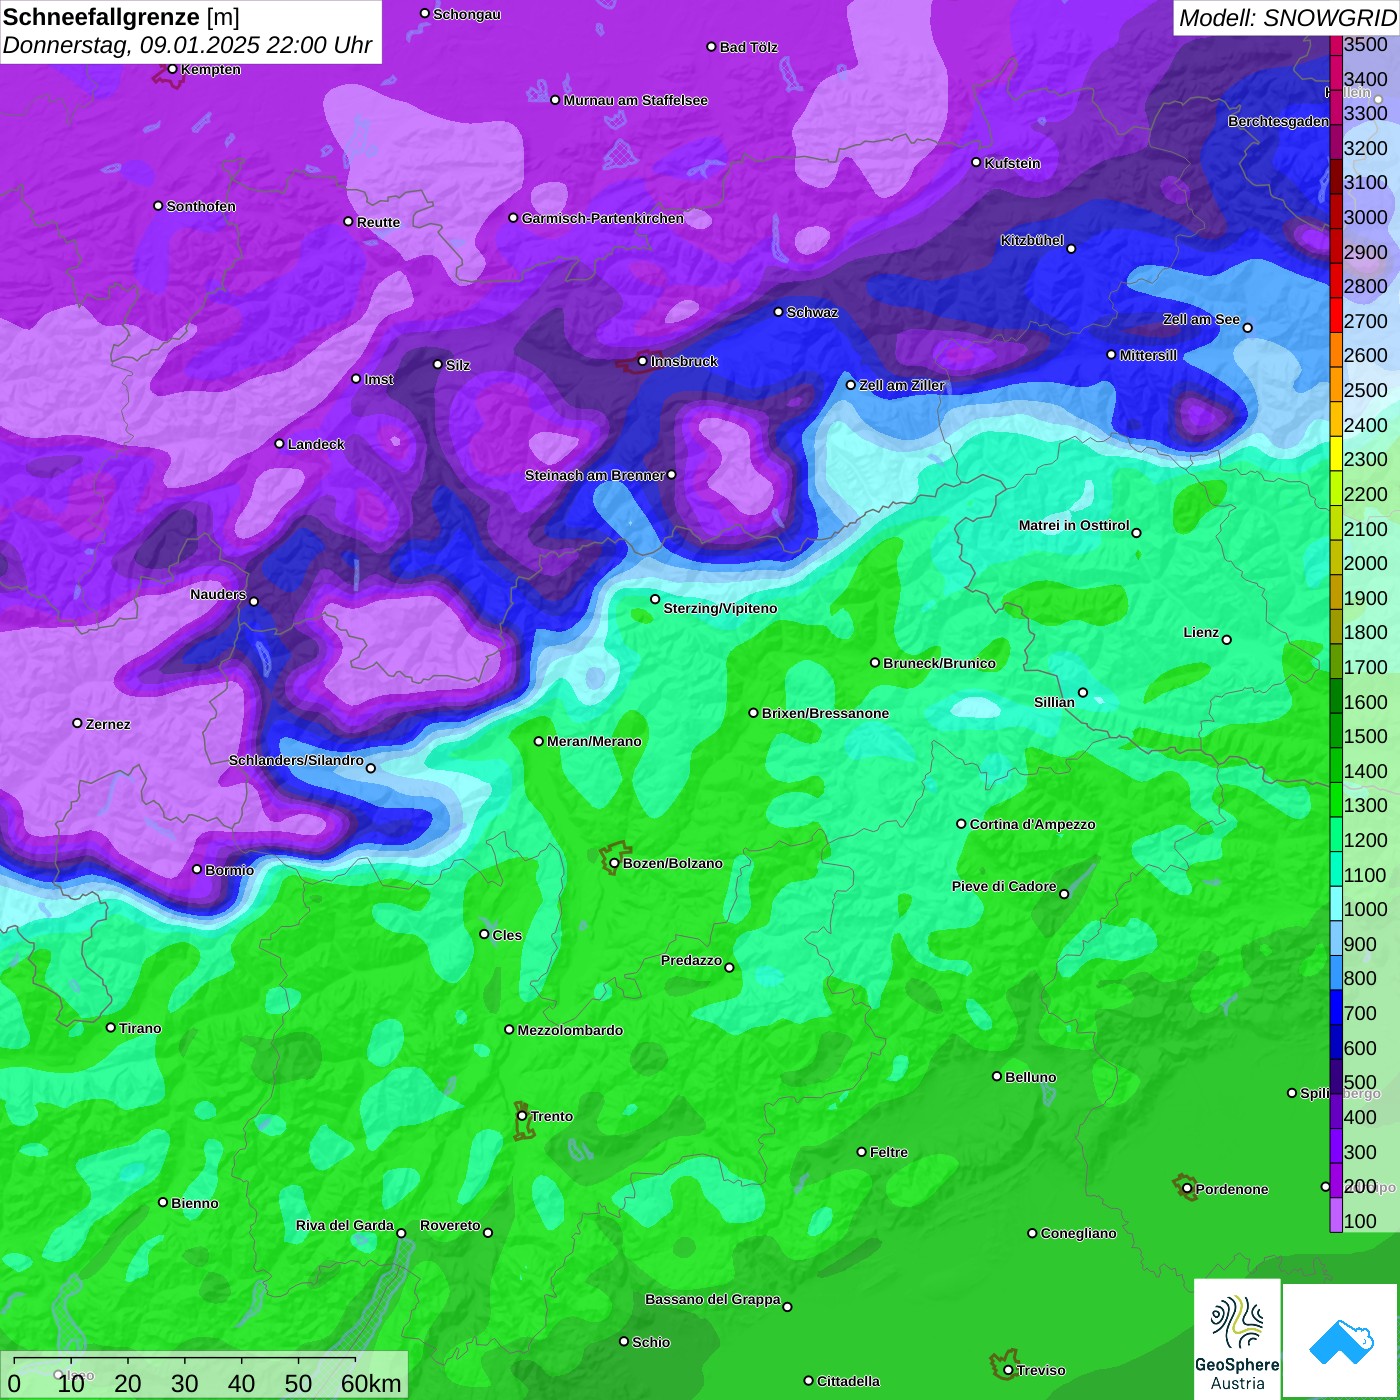The width and height of the screenshot is (1400, 1400).
Task: Click the date line Donnerstag, 09.01.2025 22:00 Uhr
Action: (x=187, y=45)
